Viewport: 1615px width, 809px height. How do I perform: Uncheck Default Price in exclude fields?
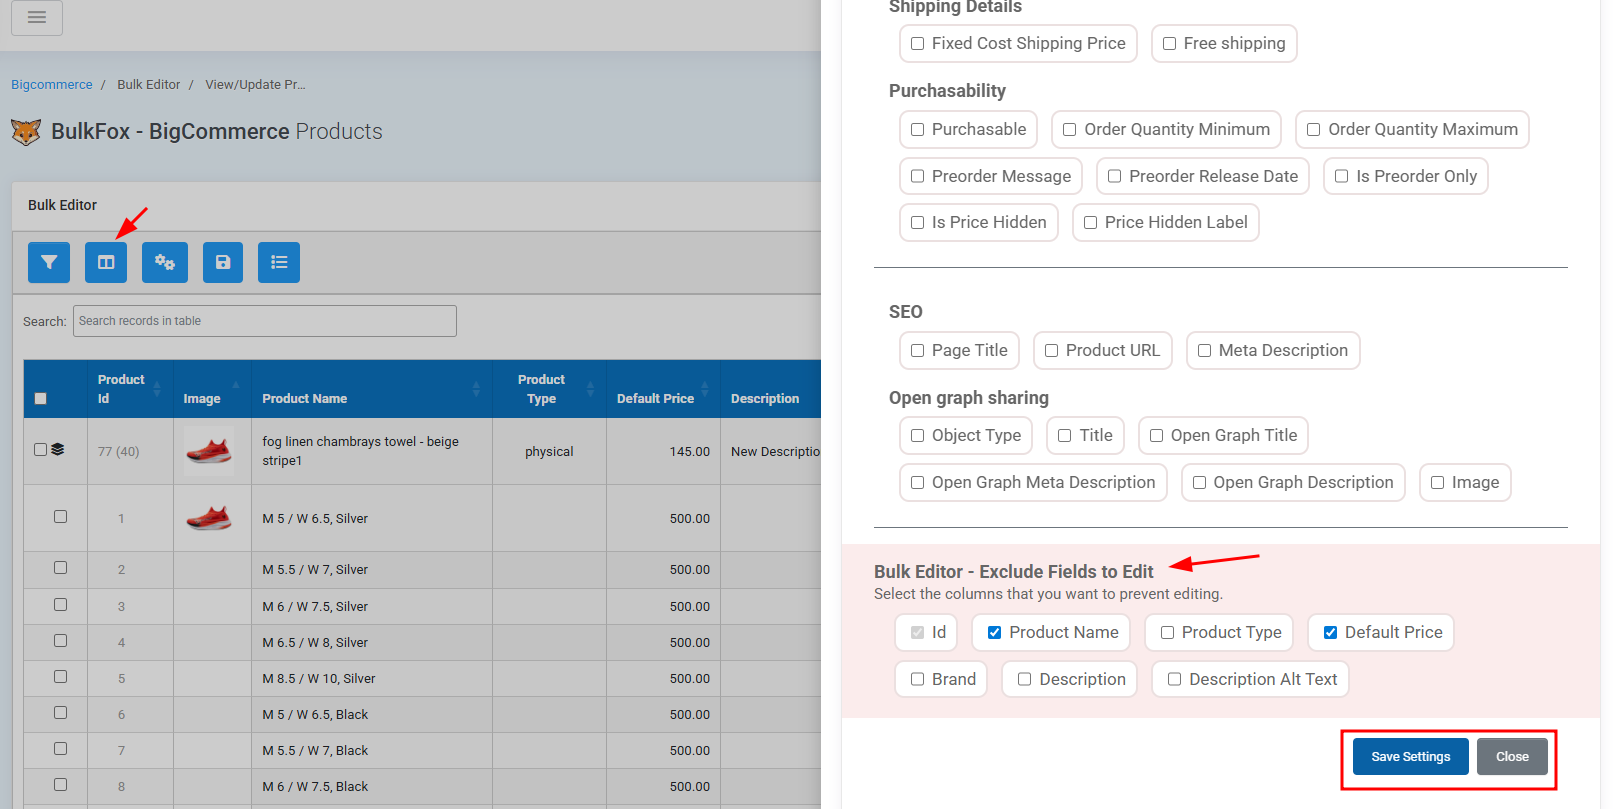click(1331, 633)
